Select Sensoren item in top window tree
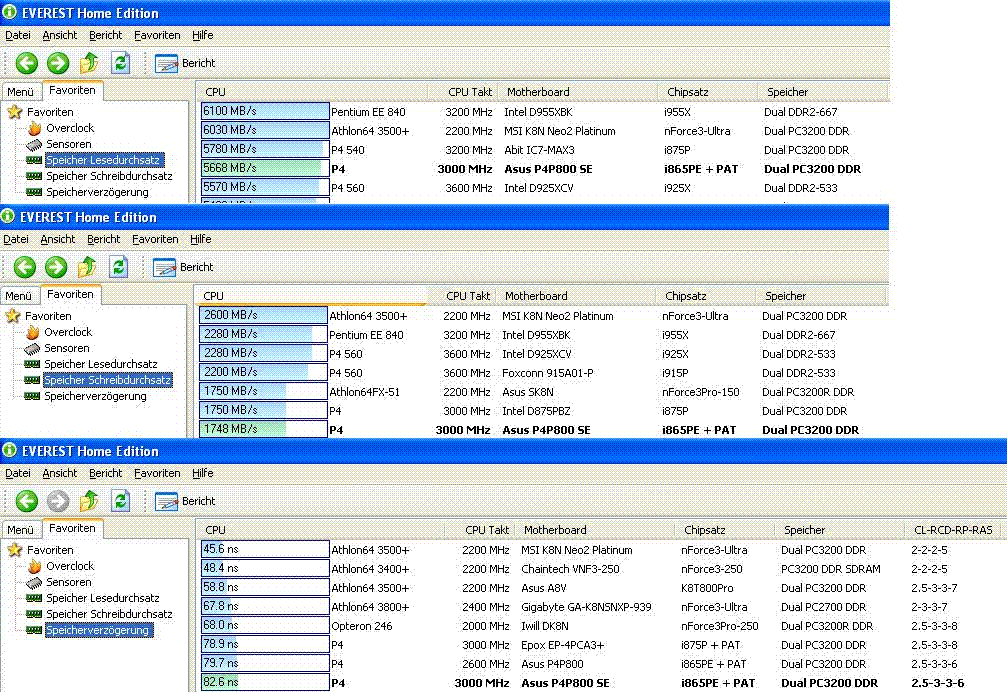Viewport: 1007px width, 692px height. click(x=69, y=144)
